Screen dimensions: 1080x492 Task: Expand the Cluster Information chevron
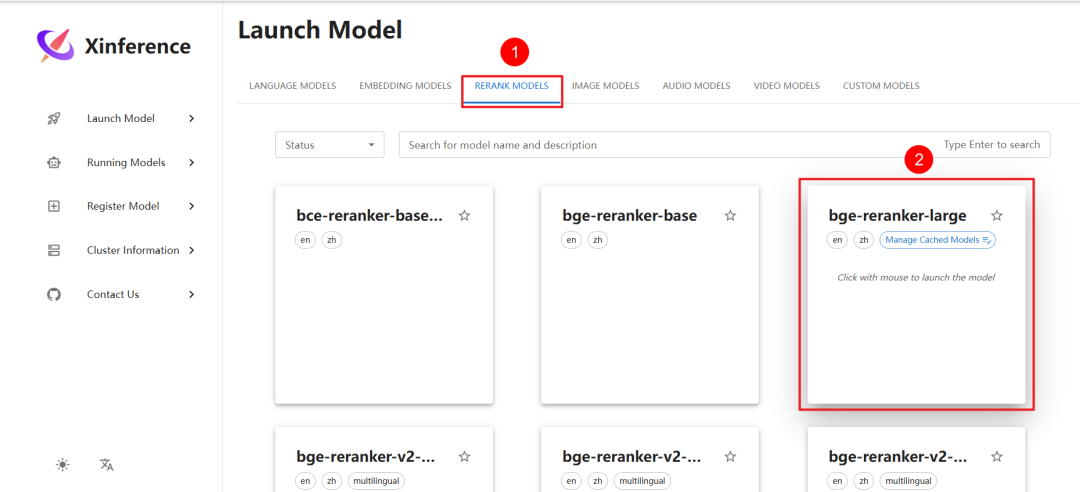(191, 250)
